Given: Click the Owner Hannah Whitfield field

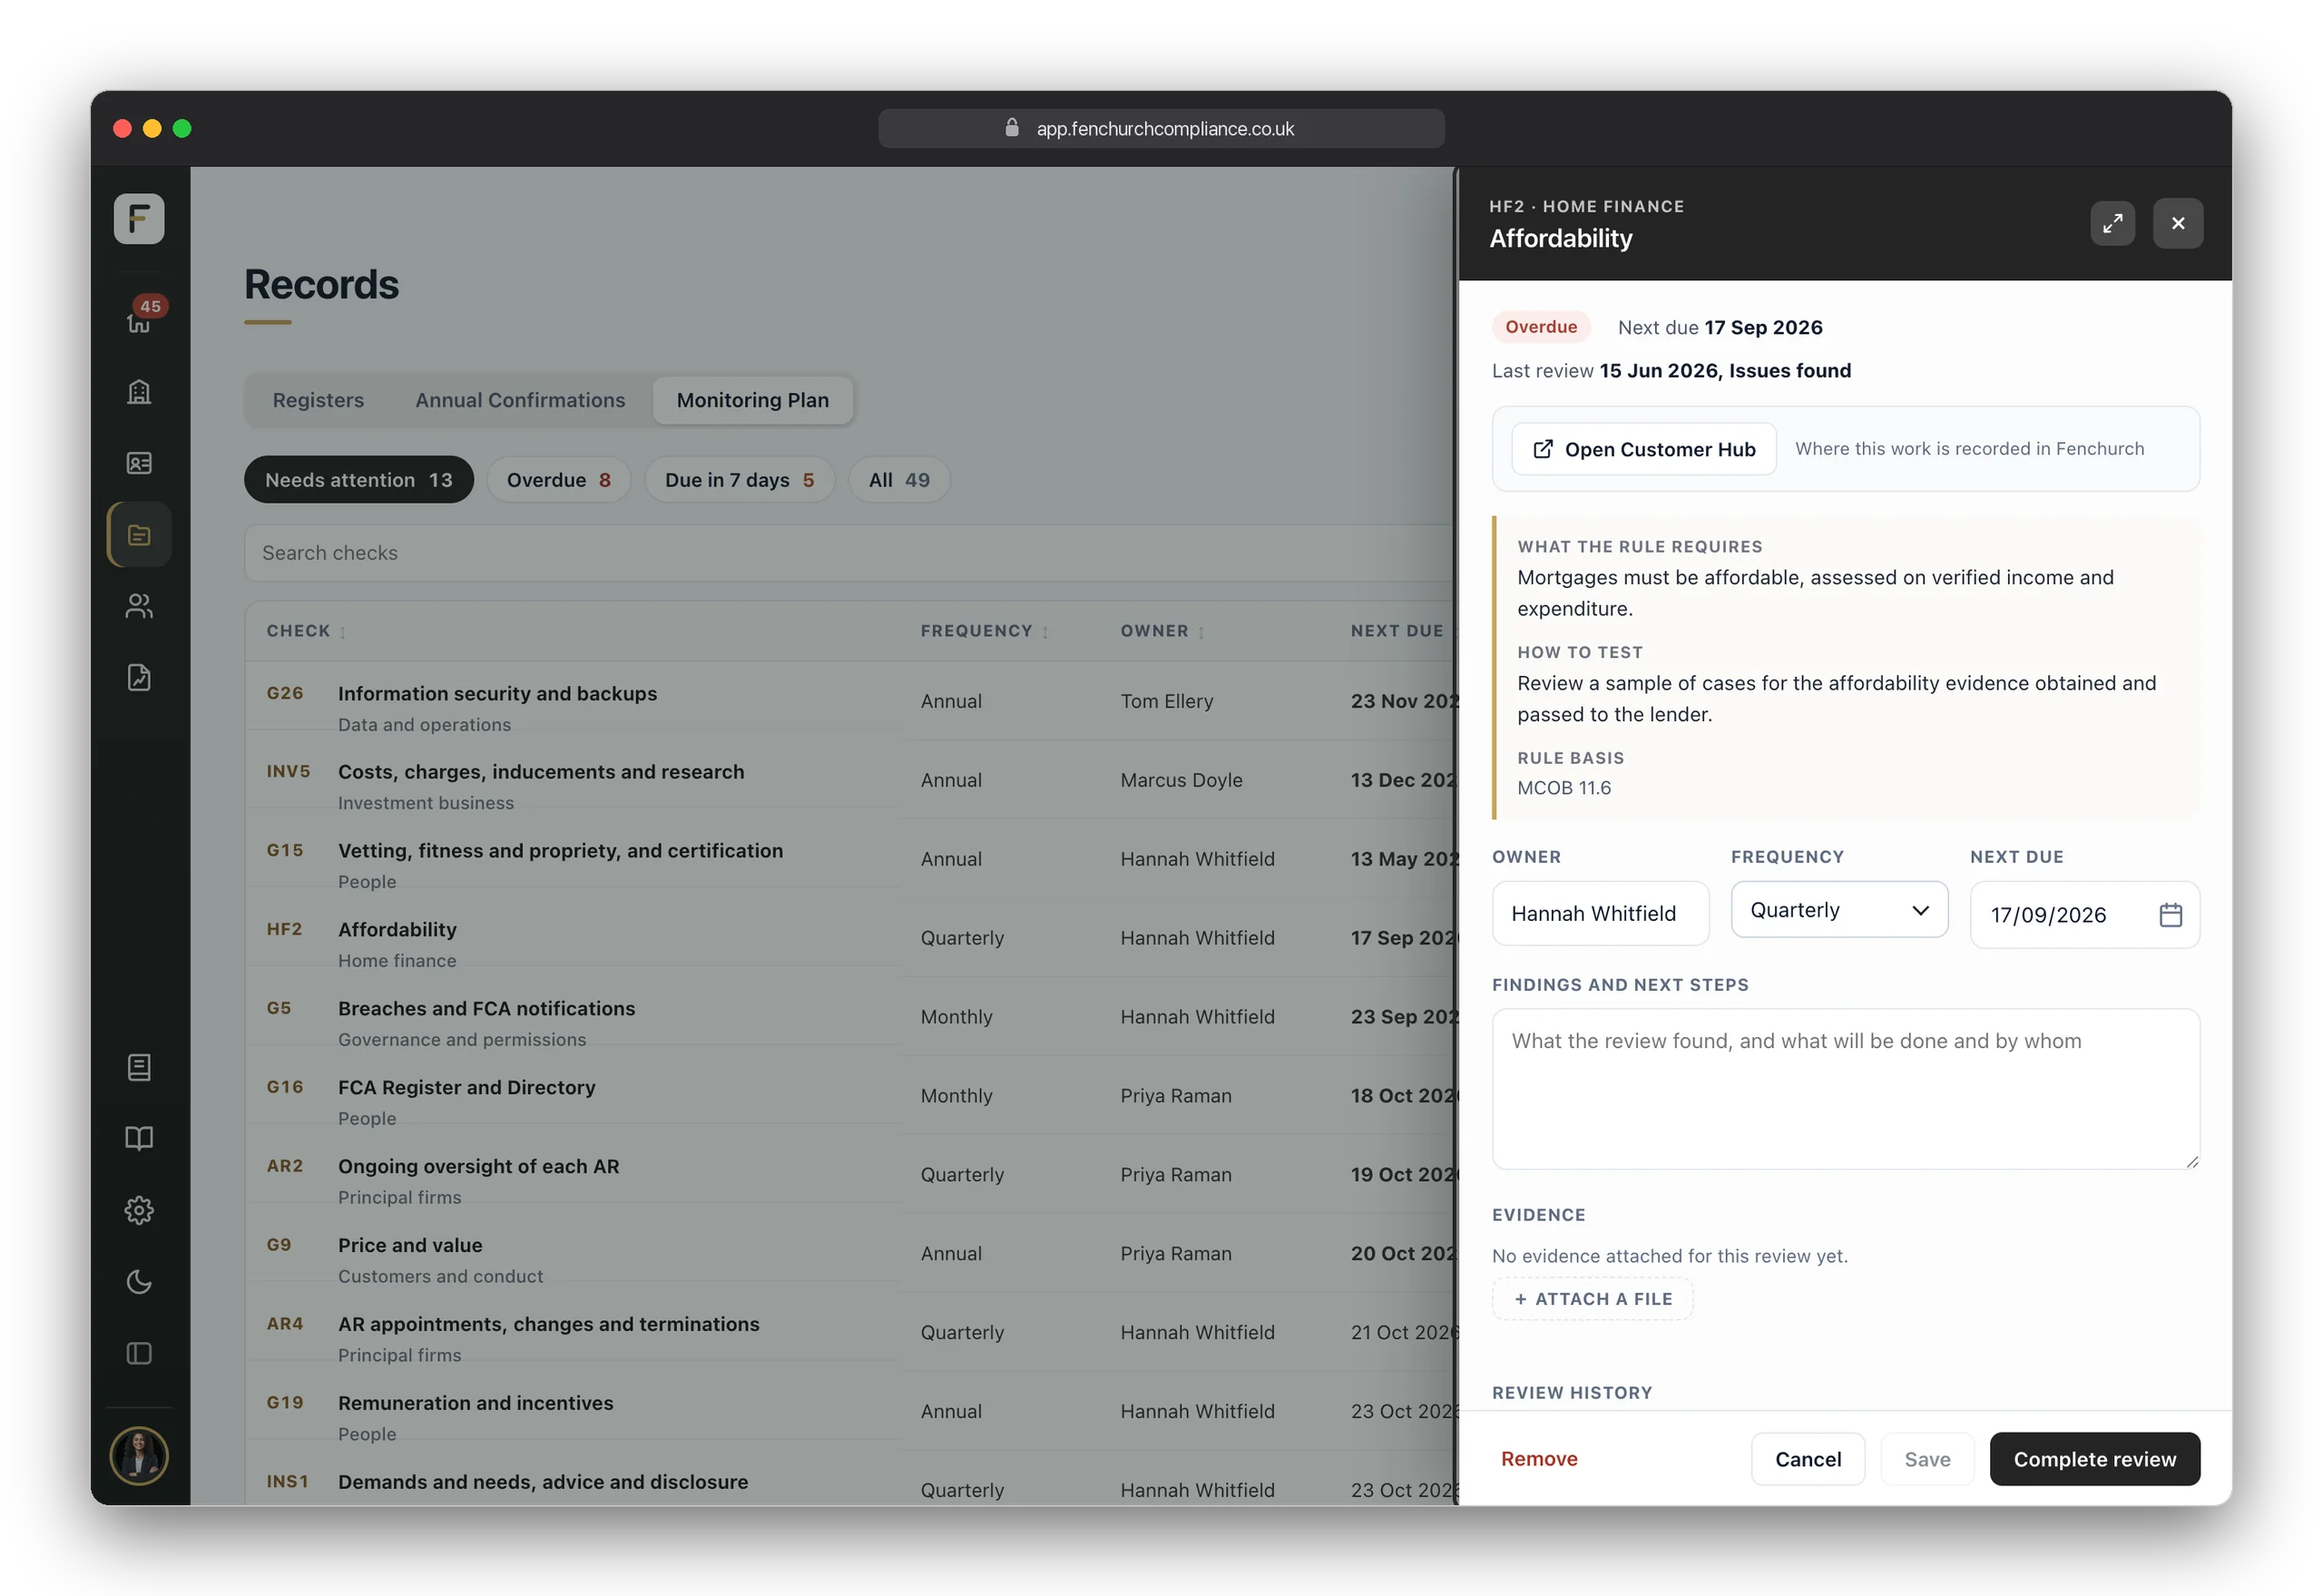Looking at the screenshot, I should [1600, 913].
